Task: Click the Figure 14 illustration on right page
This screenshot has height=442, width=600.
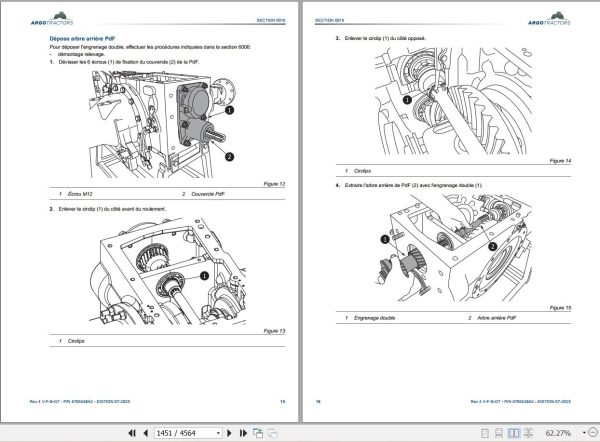Action: pos(453,101)
